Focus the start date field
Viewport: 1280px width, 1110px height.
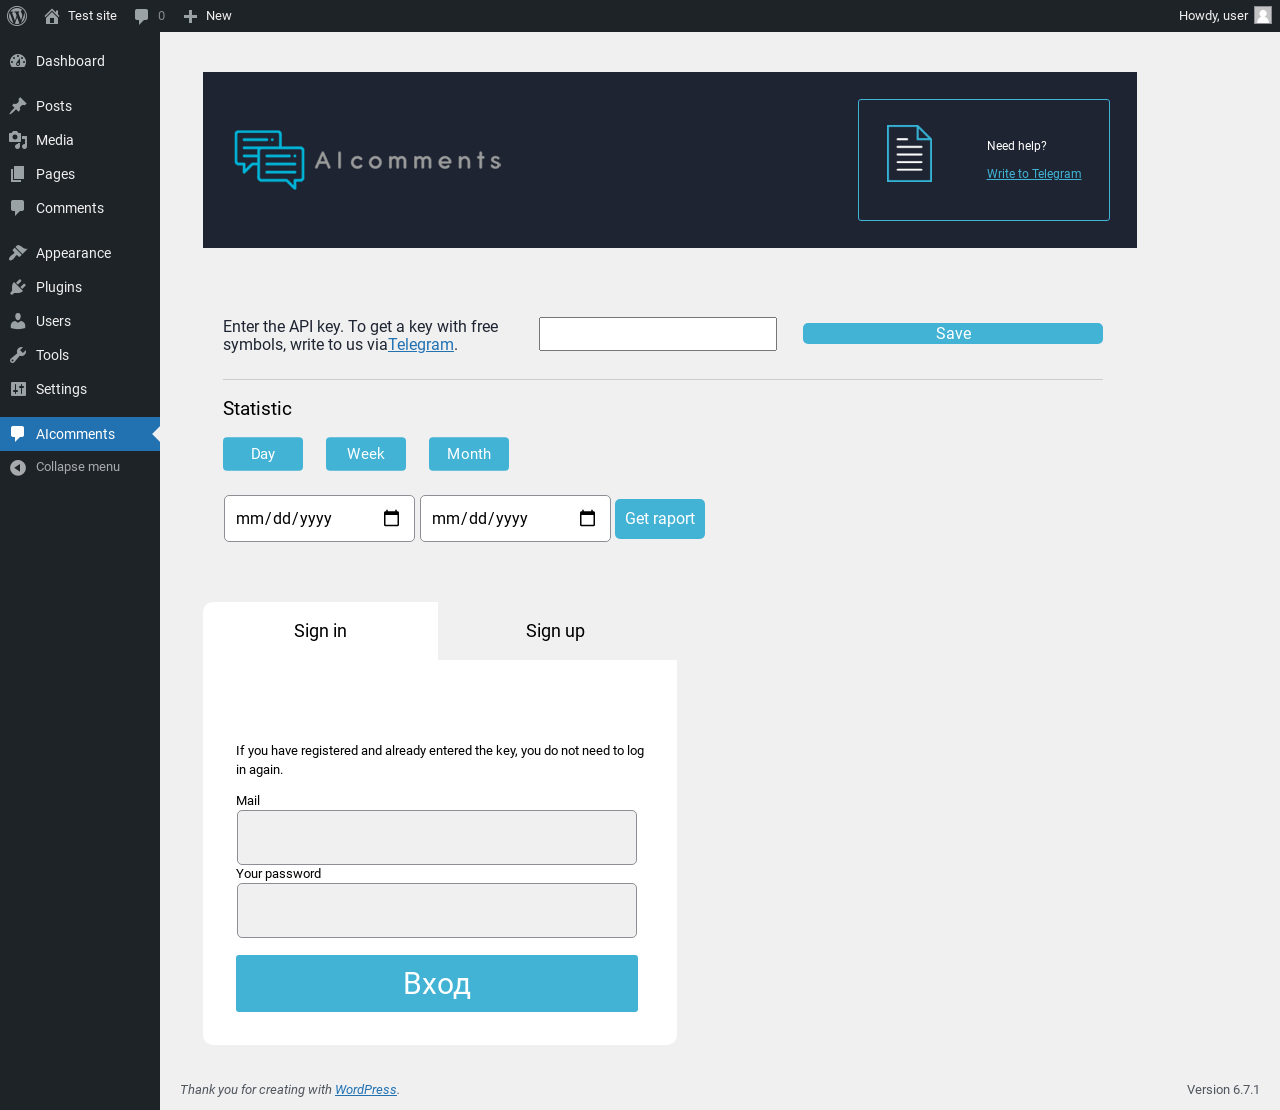tap(319, 519)
